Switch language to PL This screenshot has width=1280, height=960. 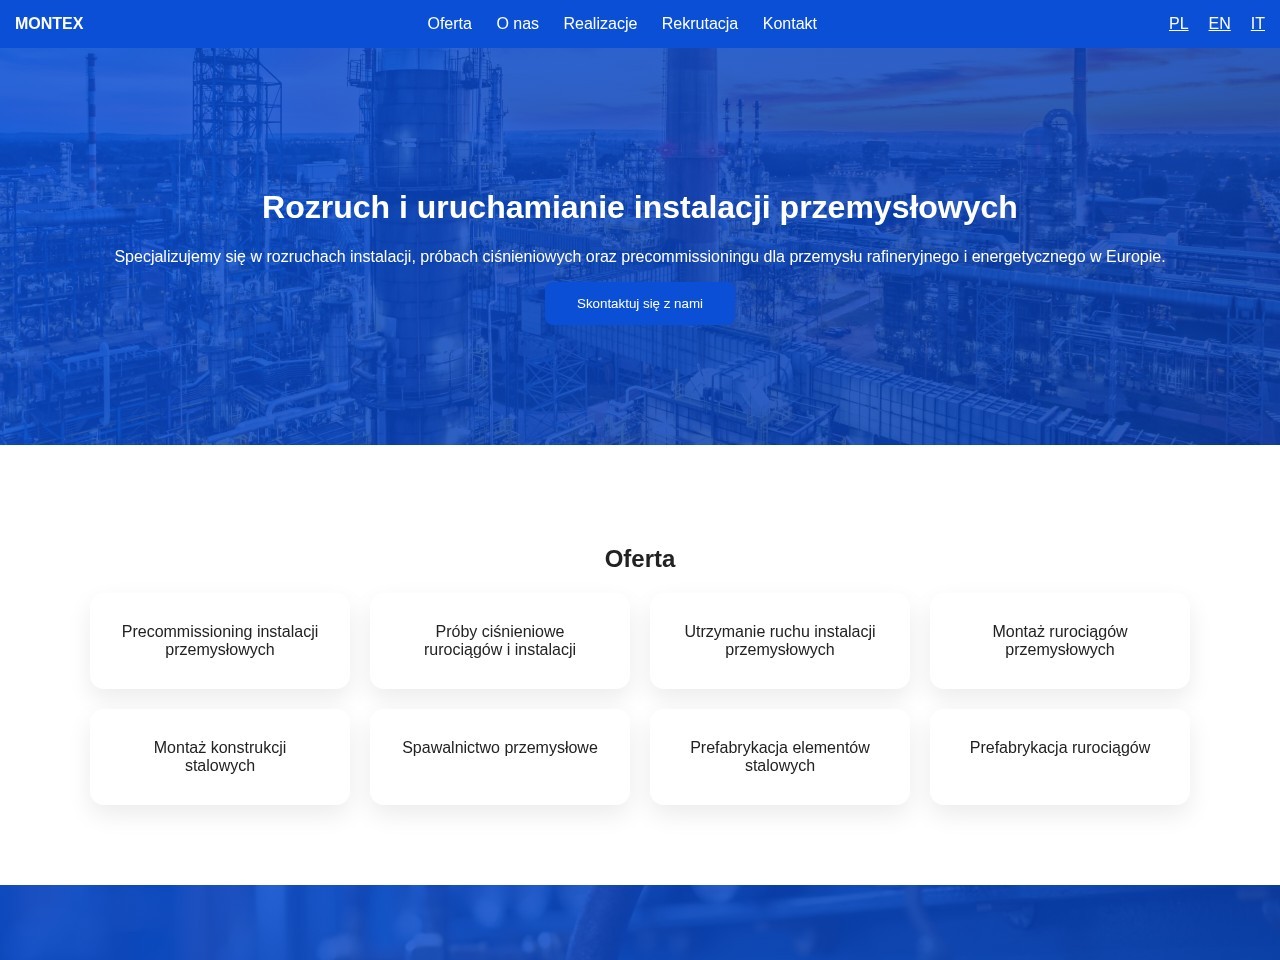(1179, 24)
